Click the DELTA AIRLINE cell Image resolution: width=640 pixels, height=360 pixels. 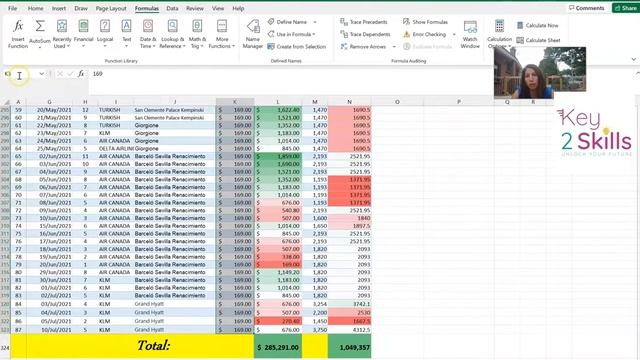[116, 149]
